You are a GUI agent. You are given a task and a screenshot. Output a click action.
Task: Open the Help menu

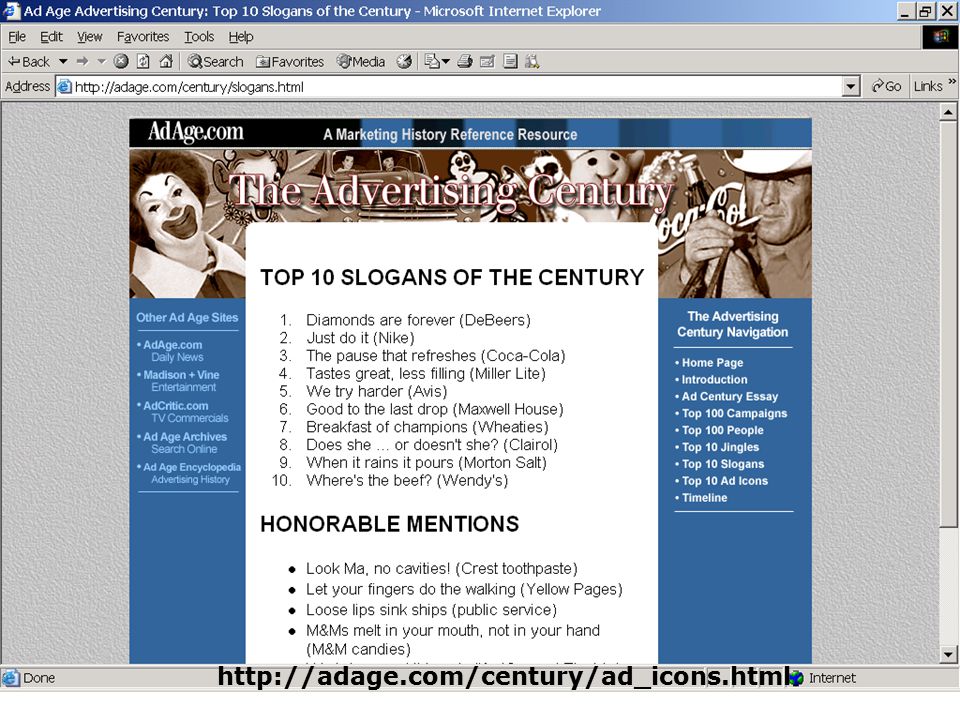241,37
